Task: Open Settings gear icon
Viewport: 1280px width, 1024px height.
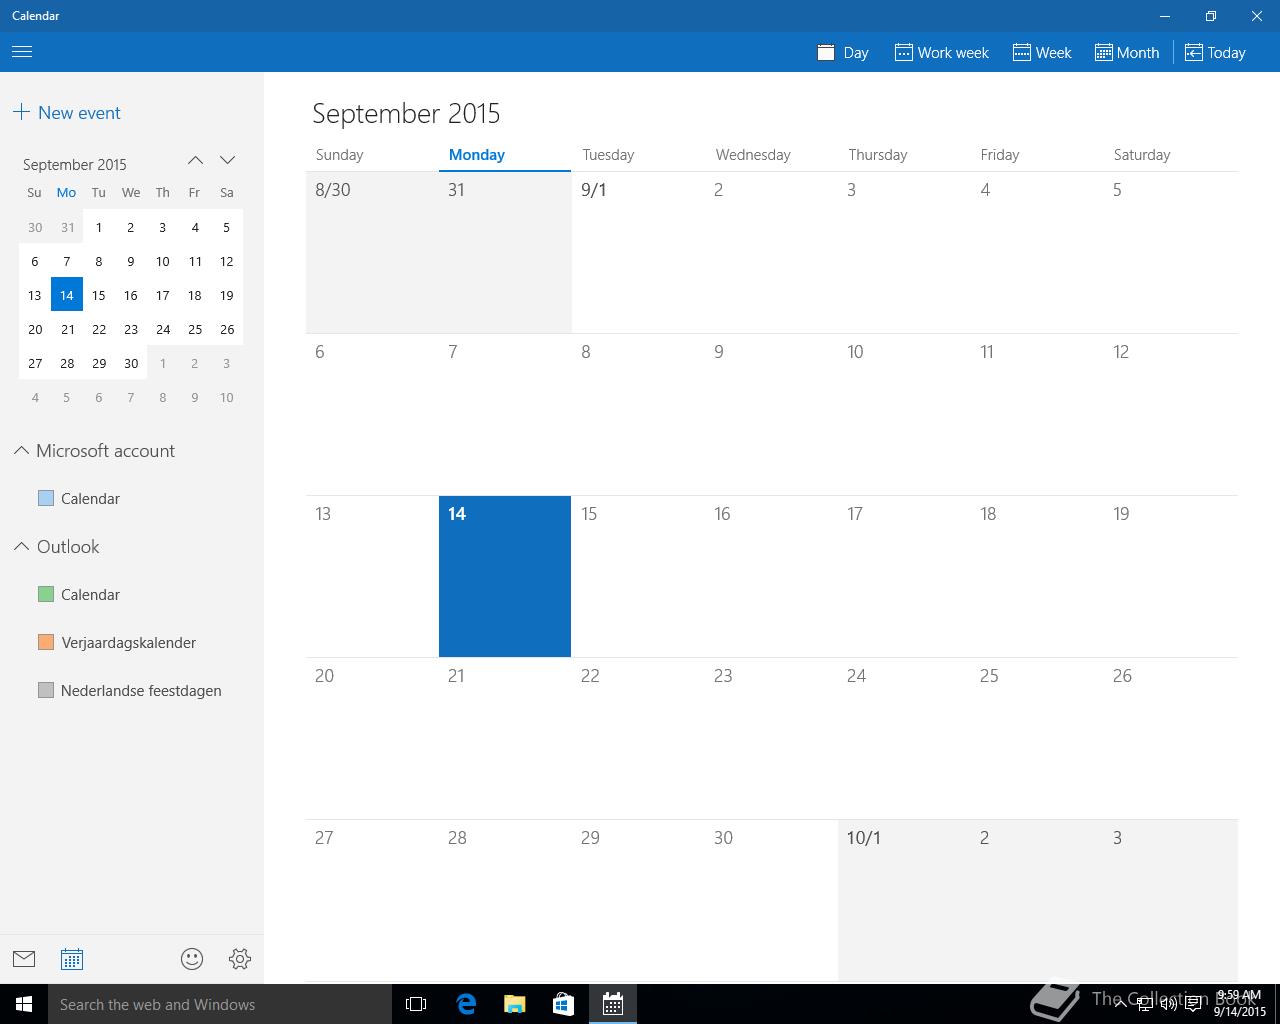Action: (240, 959)
